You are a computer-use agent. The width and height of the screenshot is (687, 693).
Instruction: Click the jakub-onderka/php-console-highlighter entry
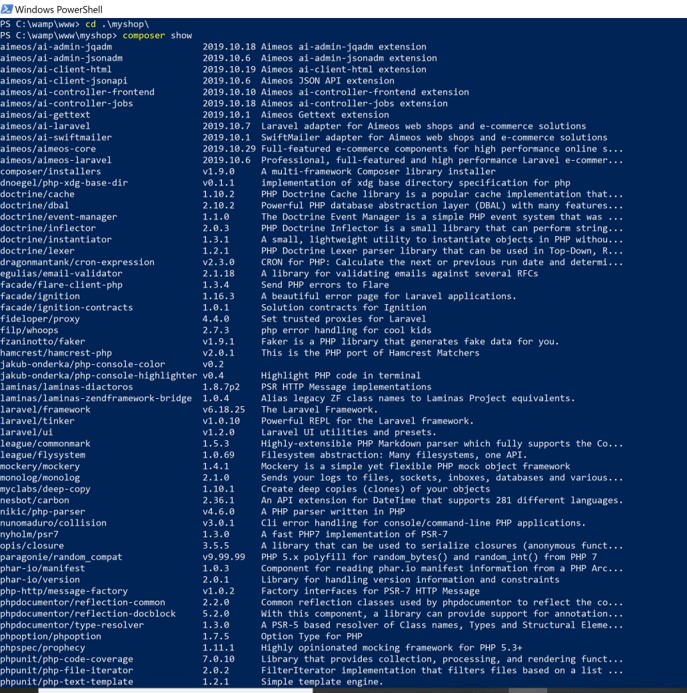99,376
